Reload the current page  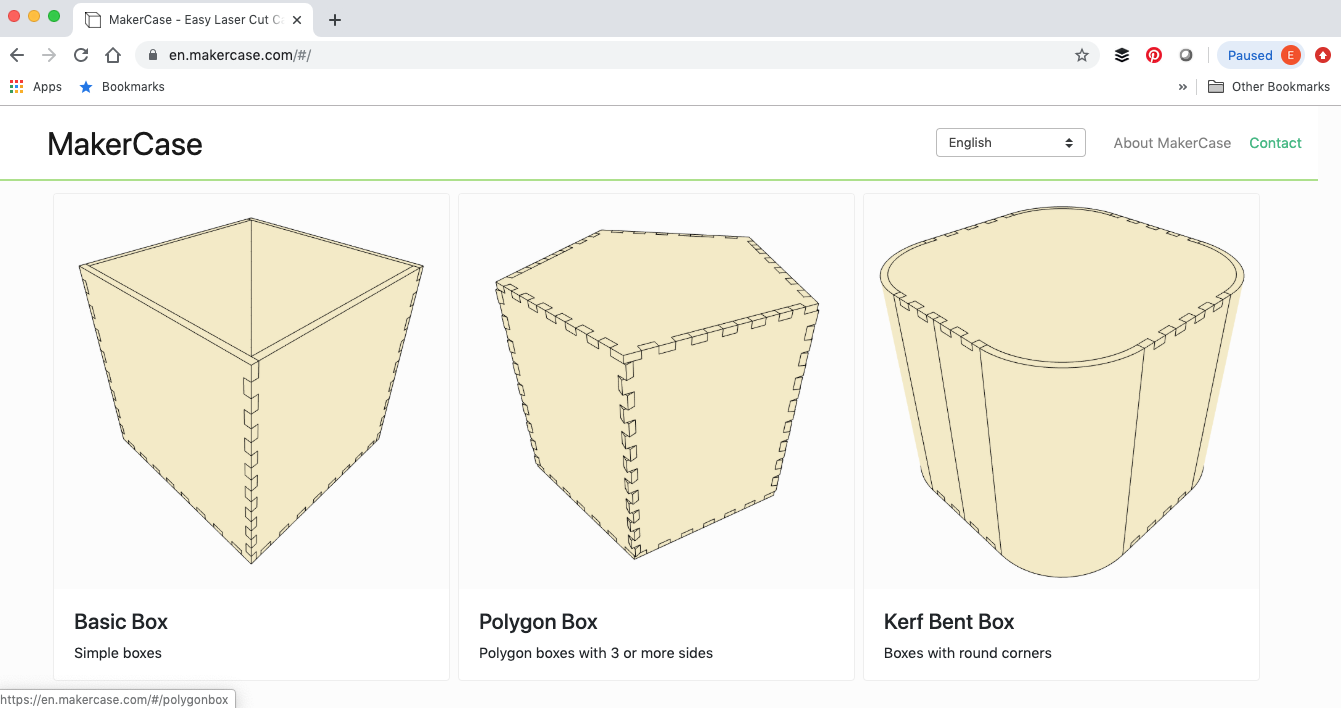80,55
